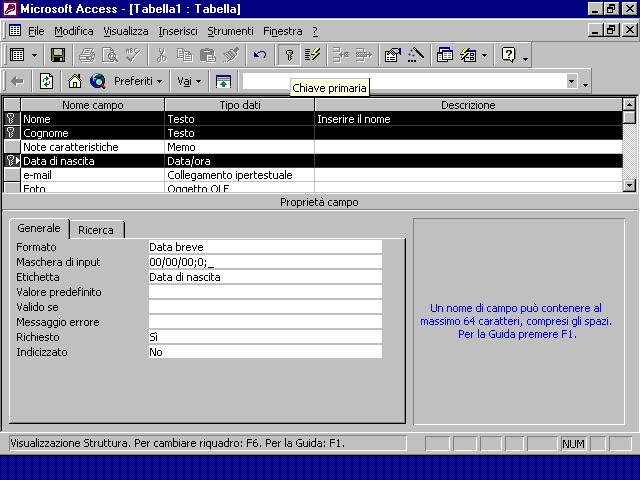
Task: Open the properties icon
Action: 393,55
